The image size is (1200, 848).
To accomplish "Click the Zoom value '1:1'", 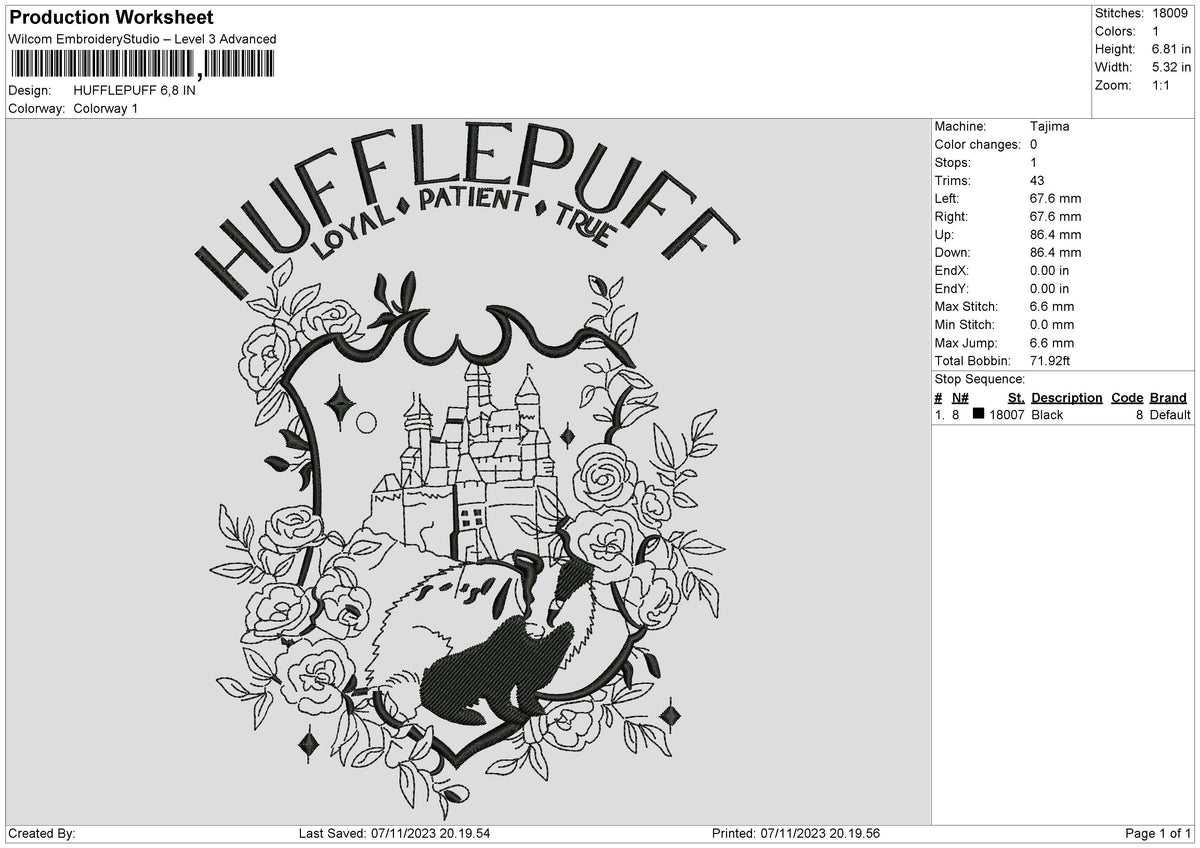I will [x=1160, y=85].
